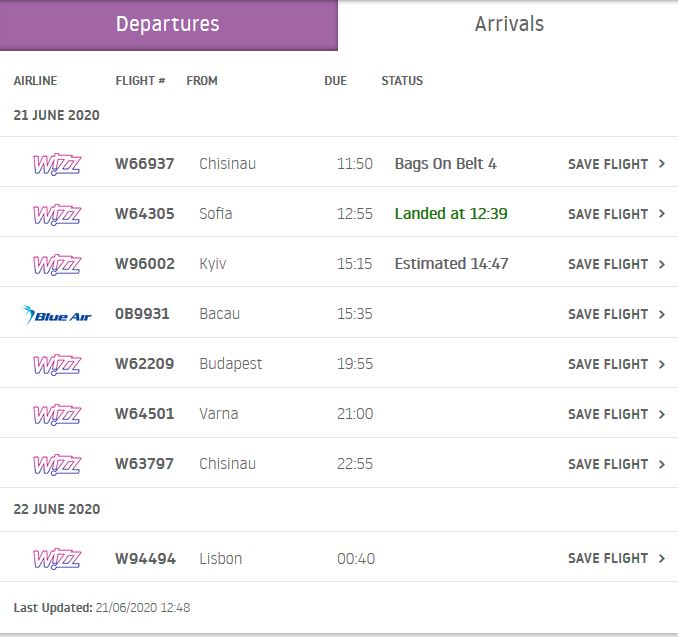The height and width of the screenshot is (637, 678).
Task: Expand the chevron on the Chisinau 11:50 row
Action: click(662, 163)
